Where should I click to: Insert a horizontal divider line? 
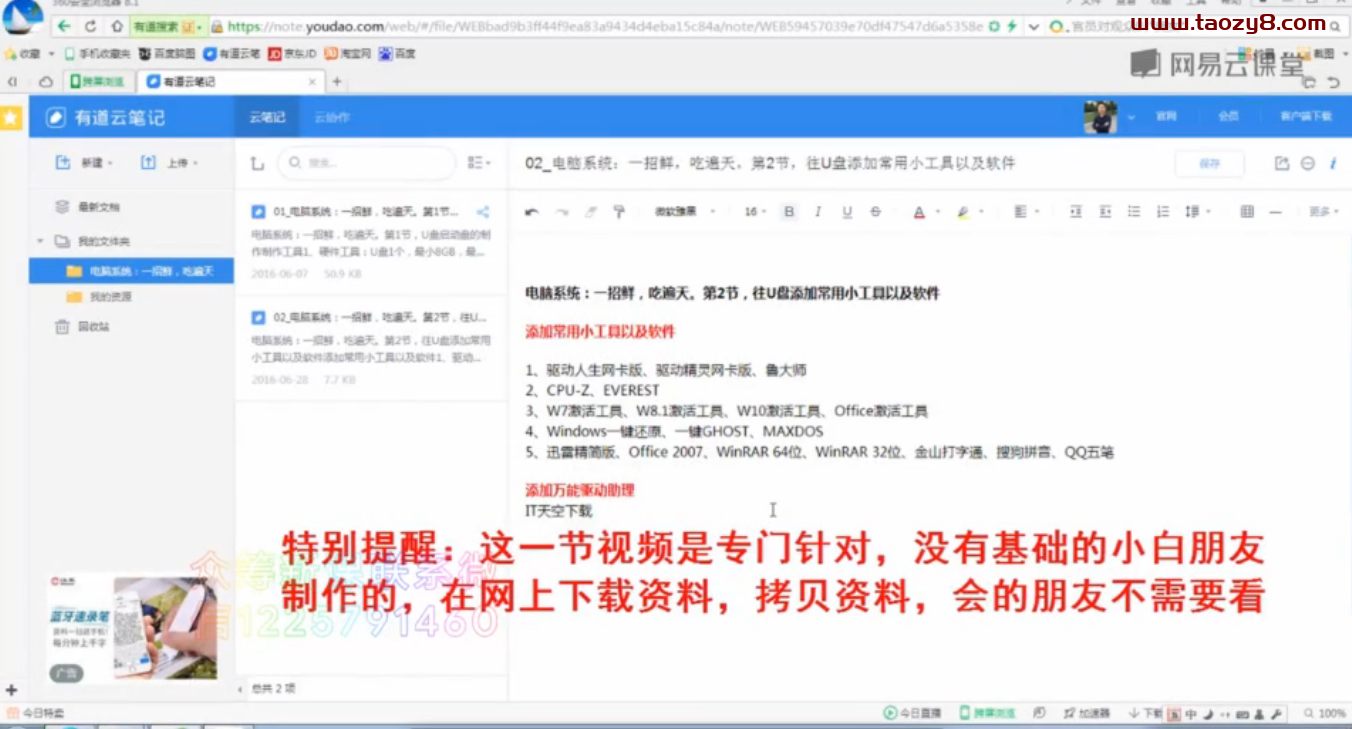click(1275, 212)
